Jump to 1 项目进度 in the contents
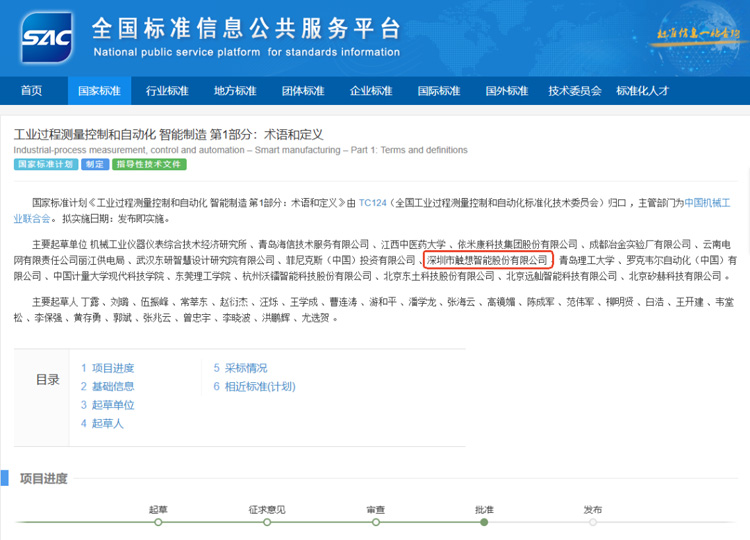The image size is (750, 540). (x=108, y=367)
